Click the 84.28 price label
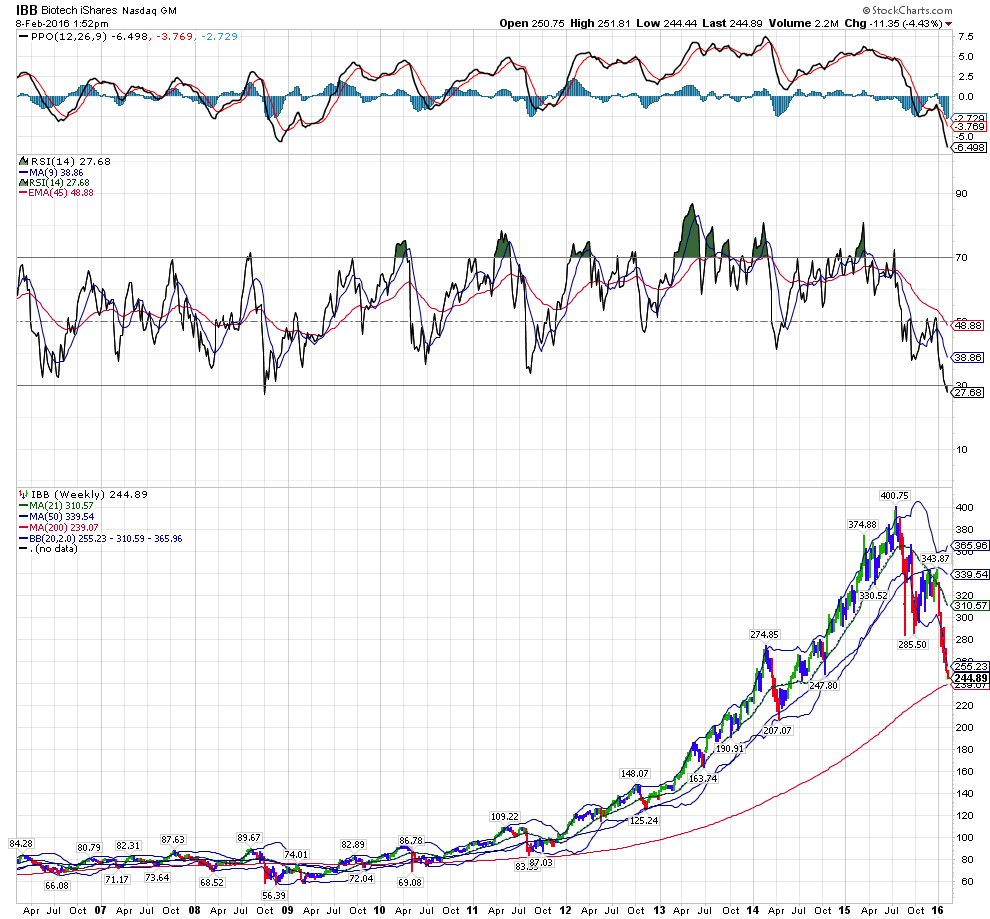The height and width of the screenshot is (919, 990). 20,844
